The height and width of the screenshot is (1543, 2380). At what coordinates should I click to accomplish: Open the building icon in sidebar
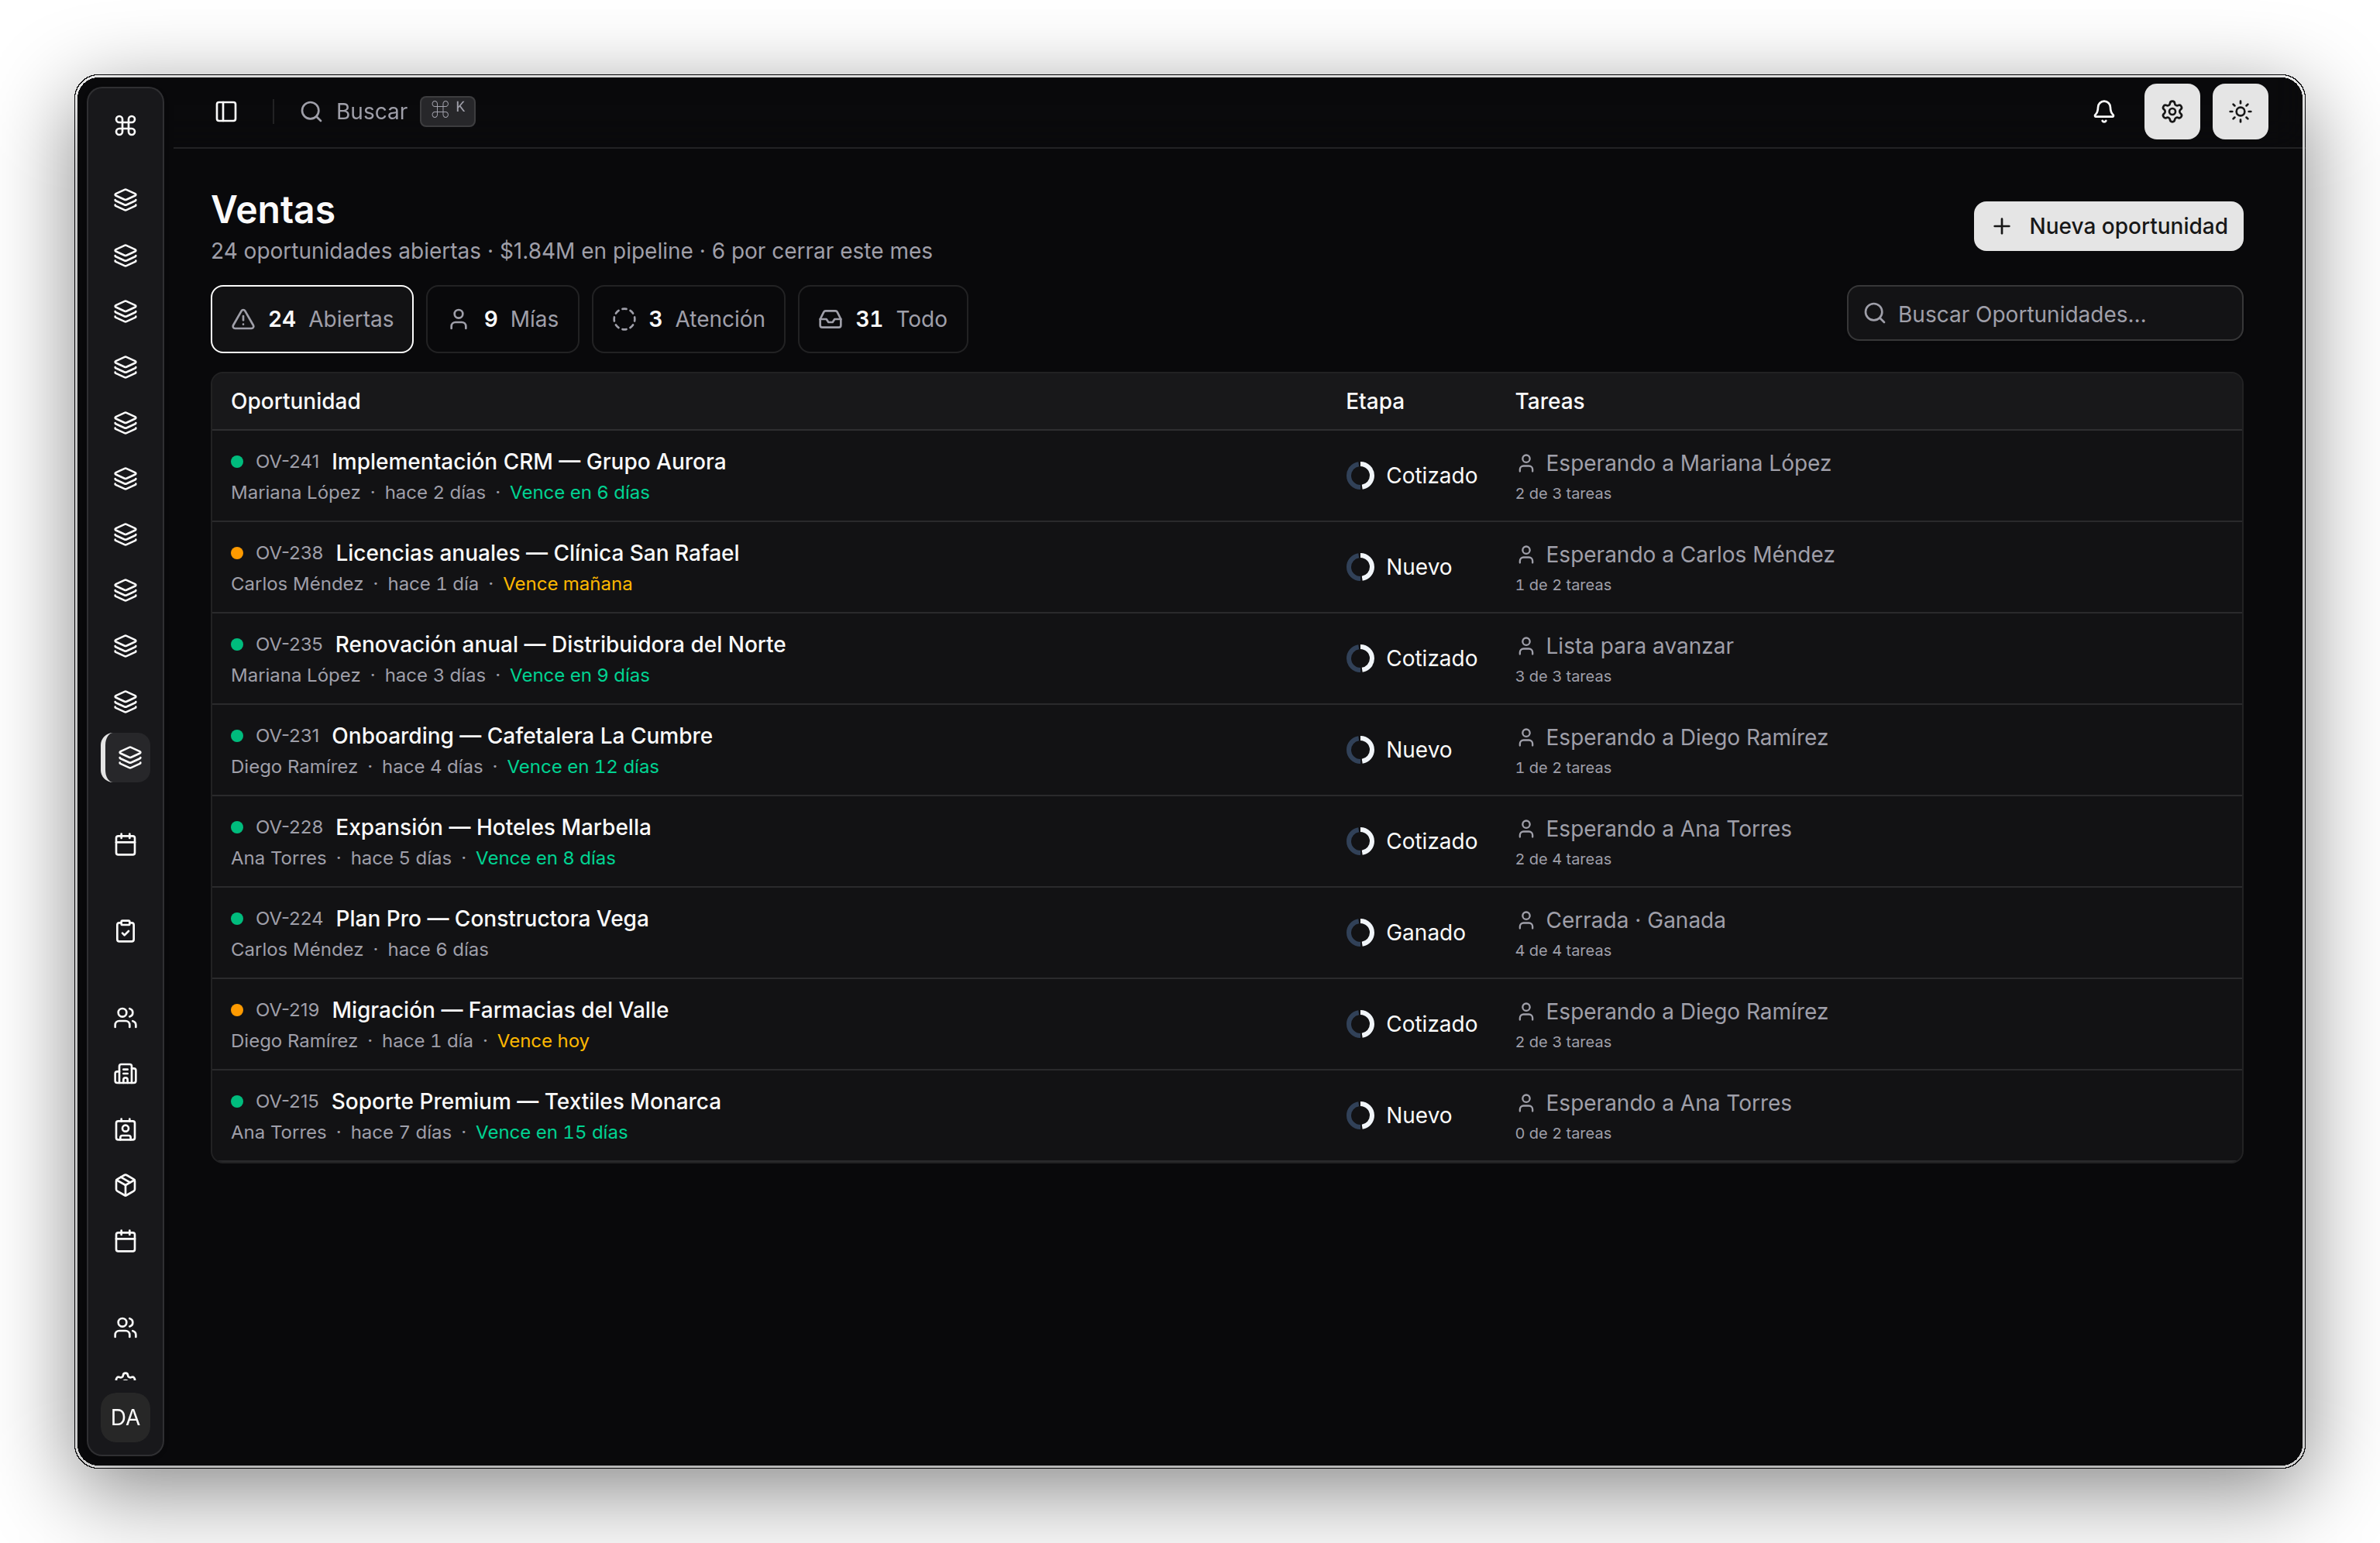(125, 1074)
